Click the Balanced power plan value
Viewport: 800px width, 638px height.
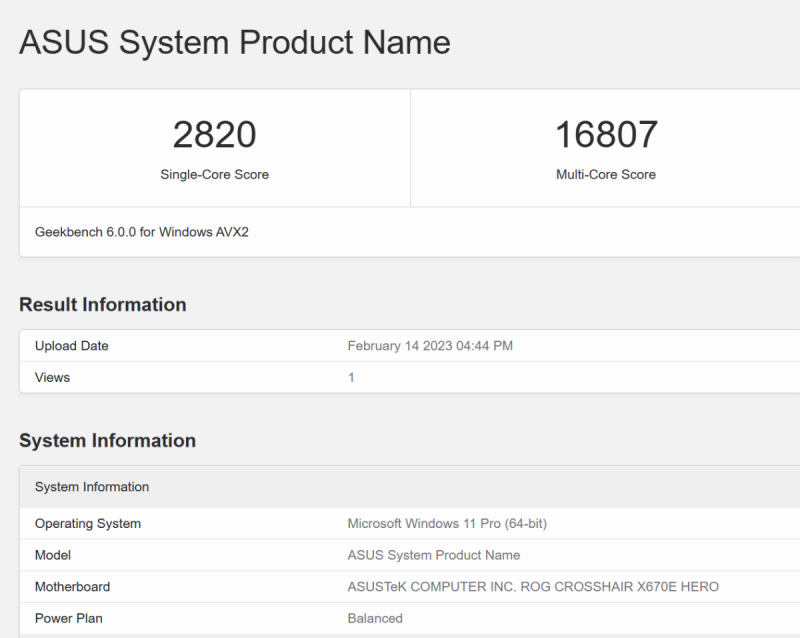coord(375,618)
